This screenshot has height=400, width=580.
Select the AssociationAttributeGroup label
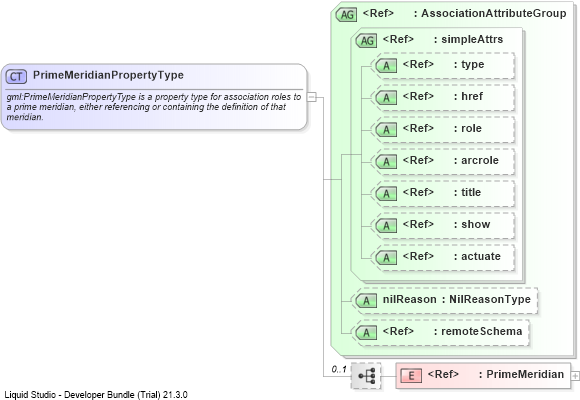tap(494, 13)
